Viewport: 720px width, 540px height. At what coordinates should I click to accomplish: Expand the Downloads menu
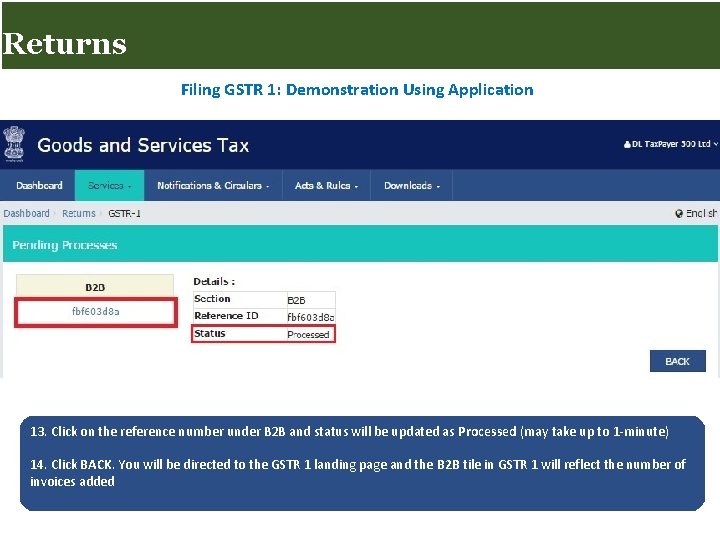(x=412, y=186)
